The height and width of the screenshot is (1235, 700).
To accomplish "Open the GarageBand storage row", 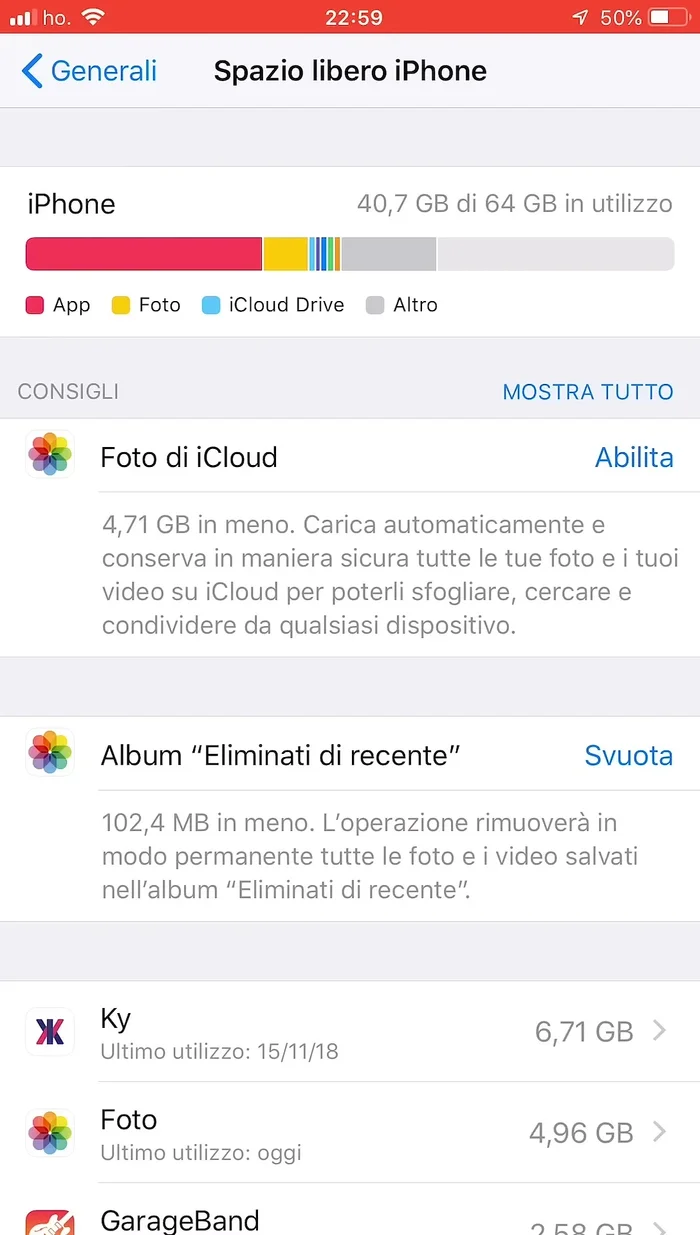I will 350,1222.
